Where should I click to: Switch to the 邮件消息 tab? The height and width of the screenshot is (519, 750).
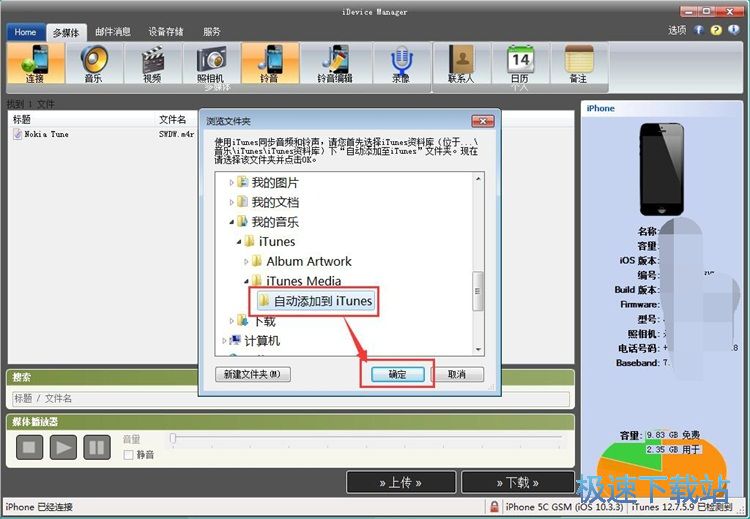[113, 32]
